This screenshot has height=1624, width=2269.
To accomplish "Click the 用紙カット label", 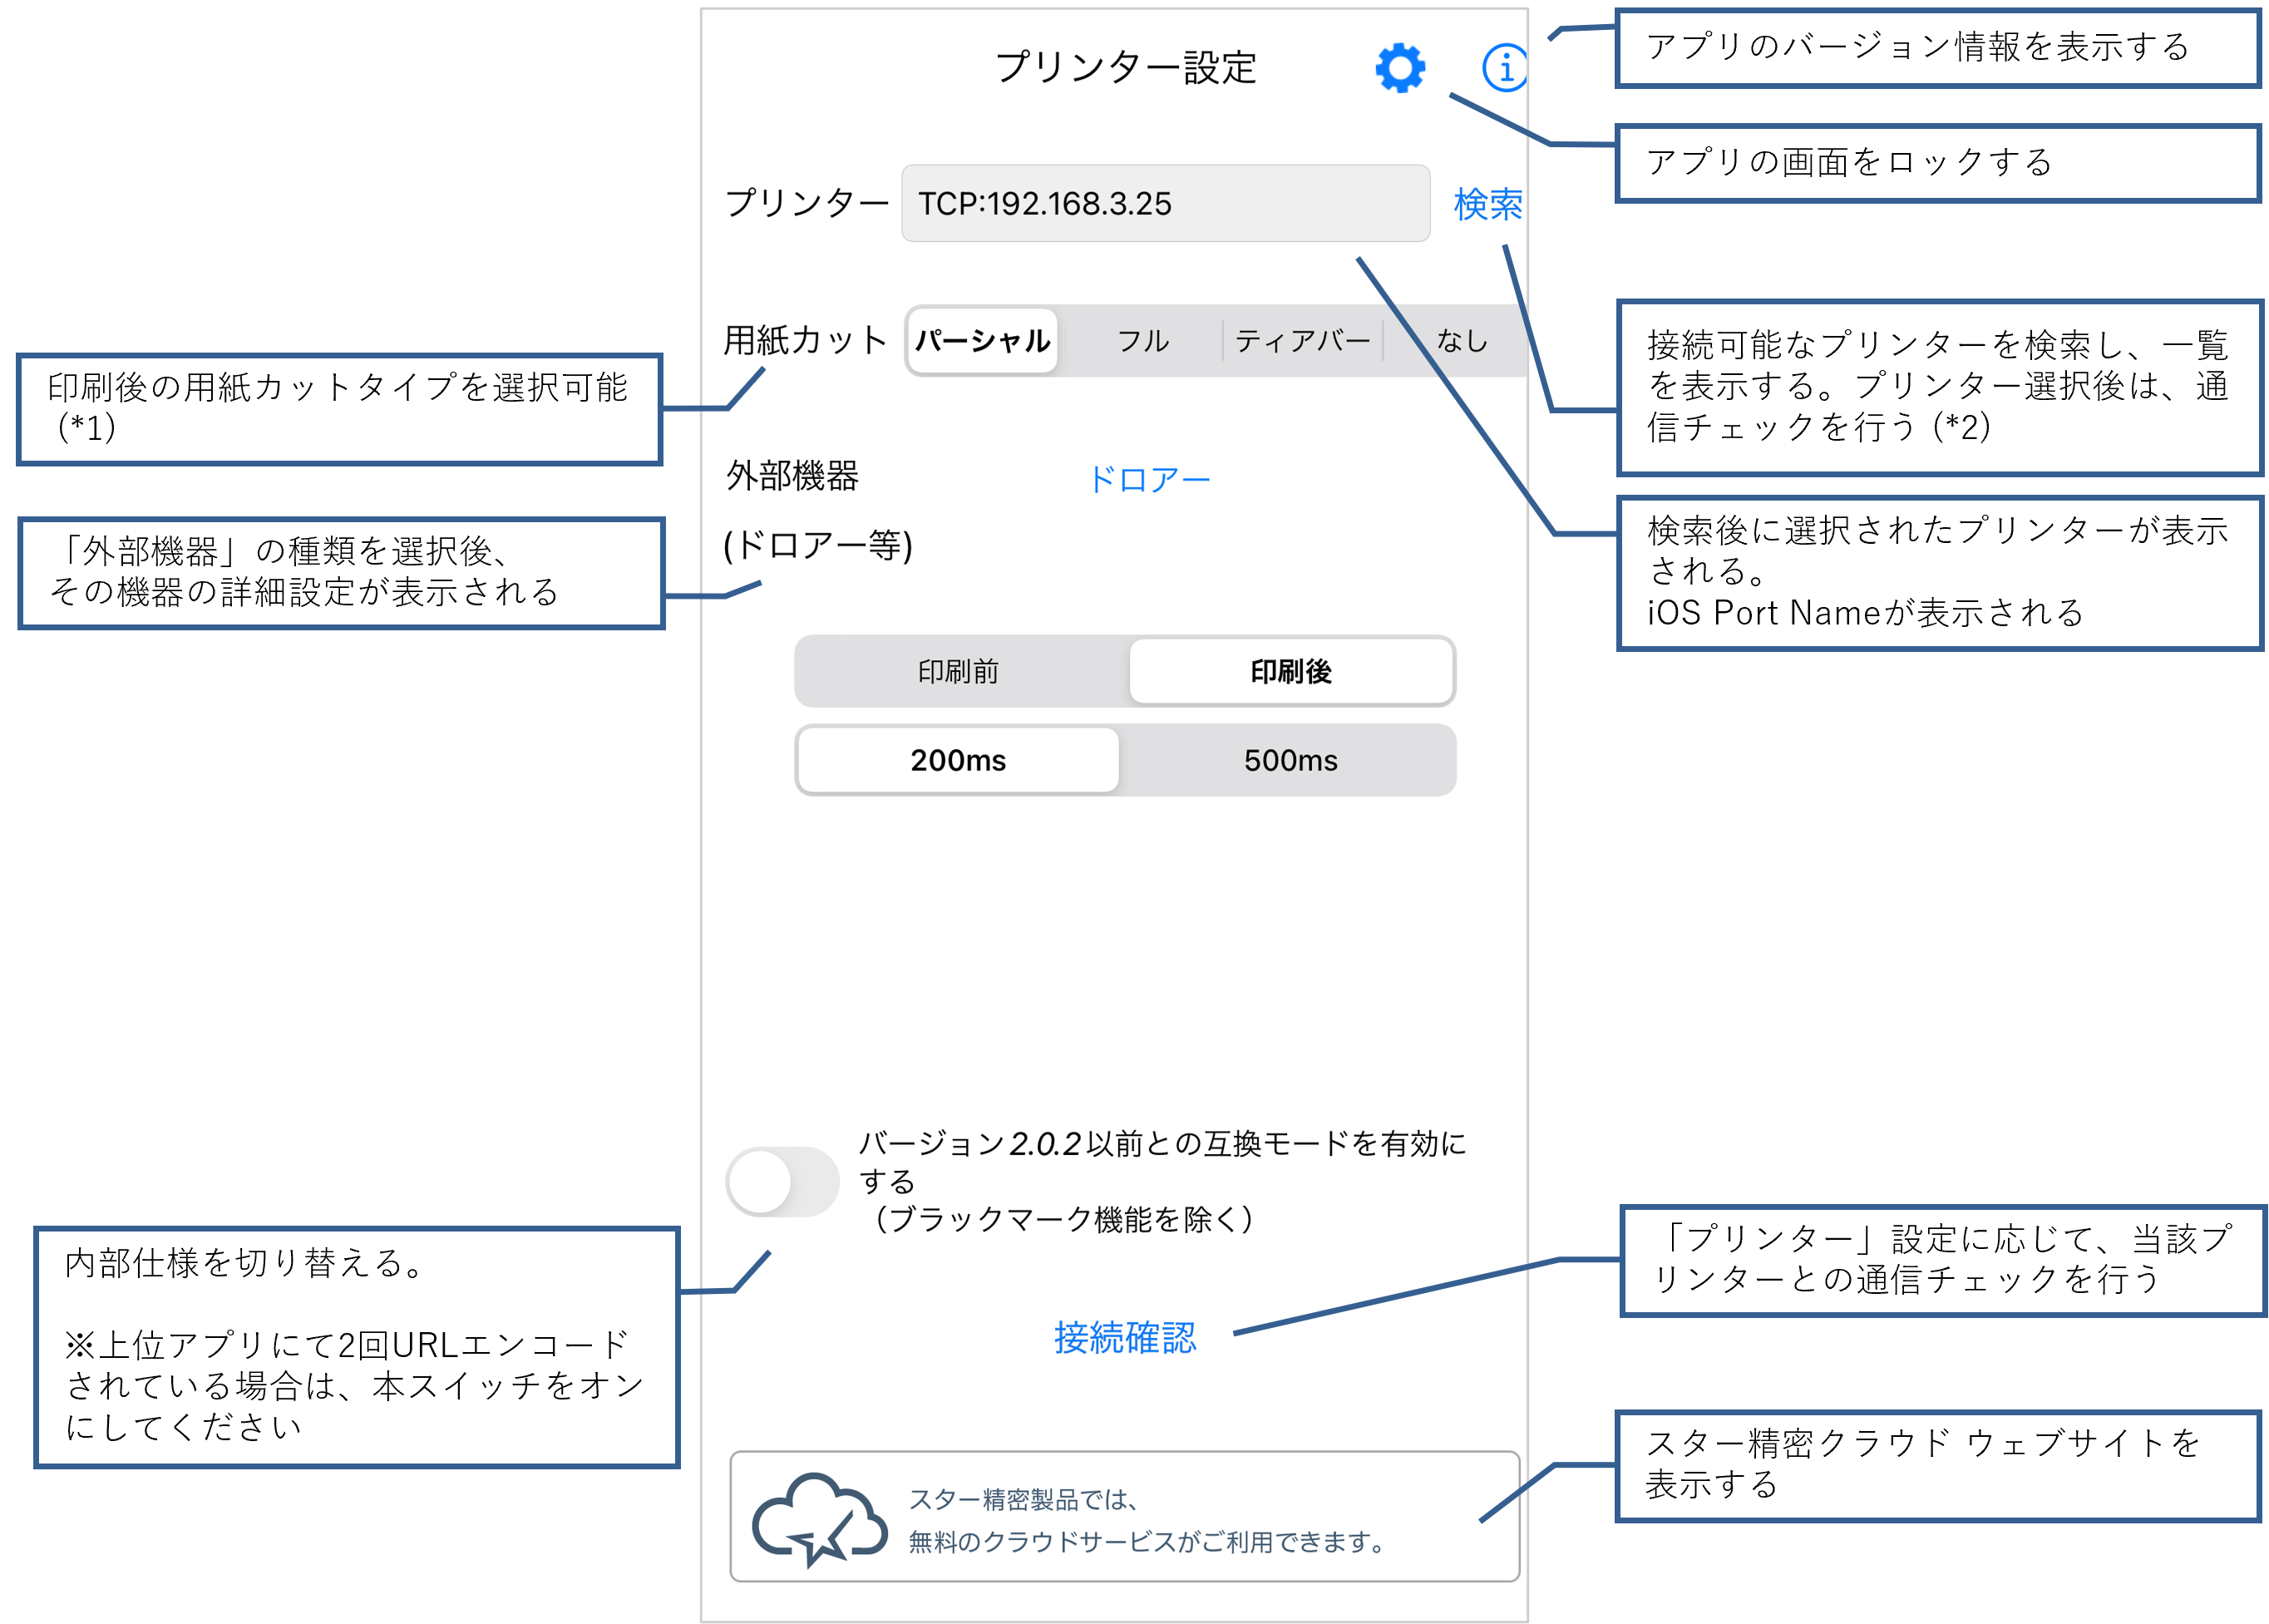I will tap(805, 340).
